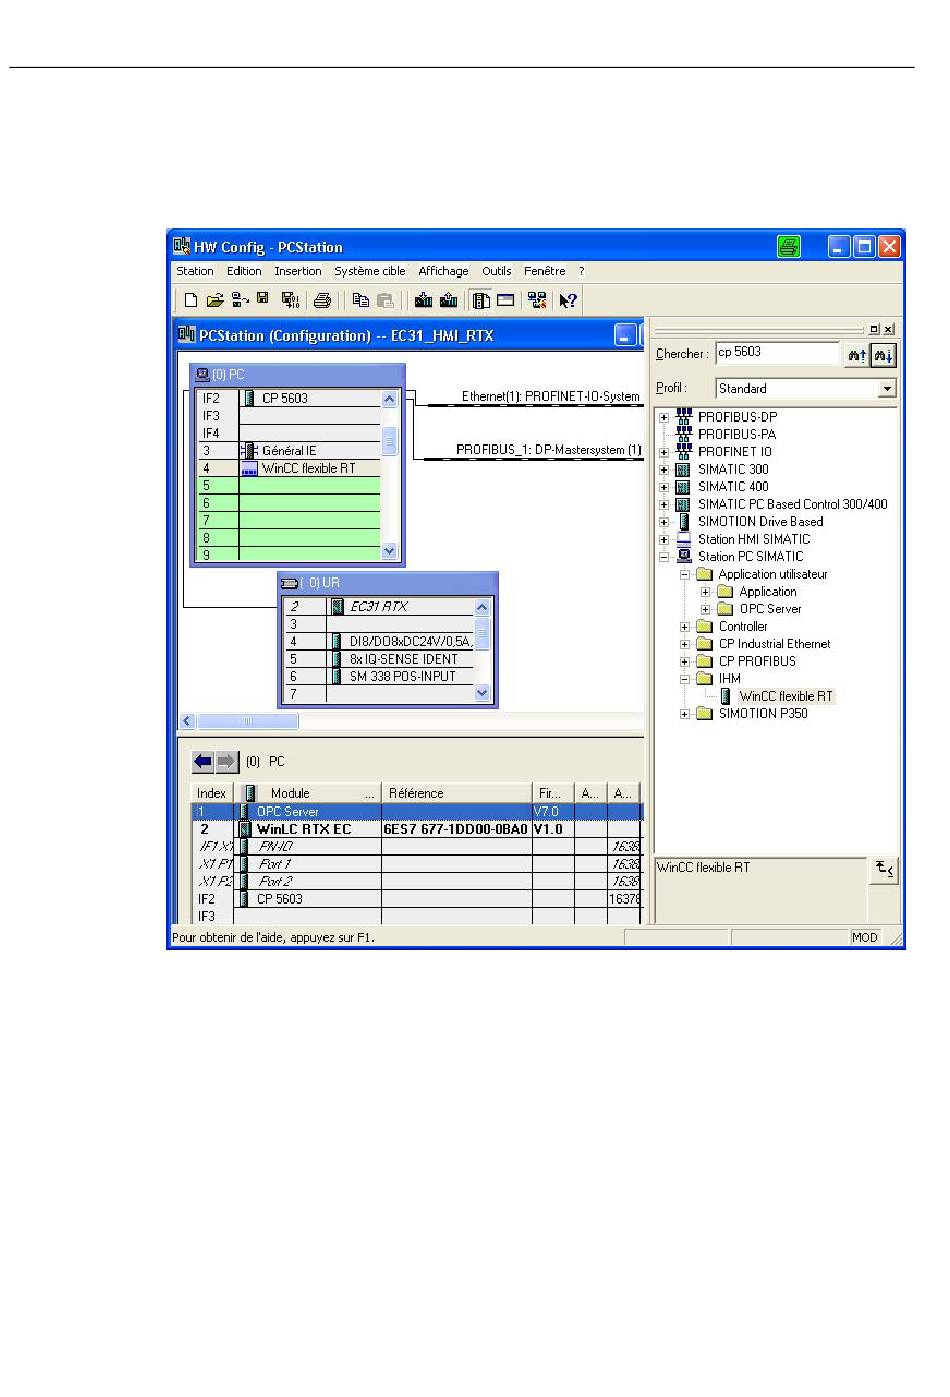Expand the PROFINET IO catalog node
950x1397 pixels.
click(x=664, y=453)
